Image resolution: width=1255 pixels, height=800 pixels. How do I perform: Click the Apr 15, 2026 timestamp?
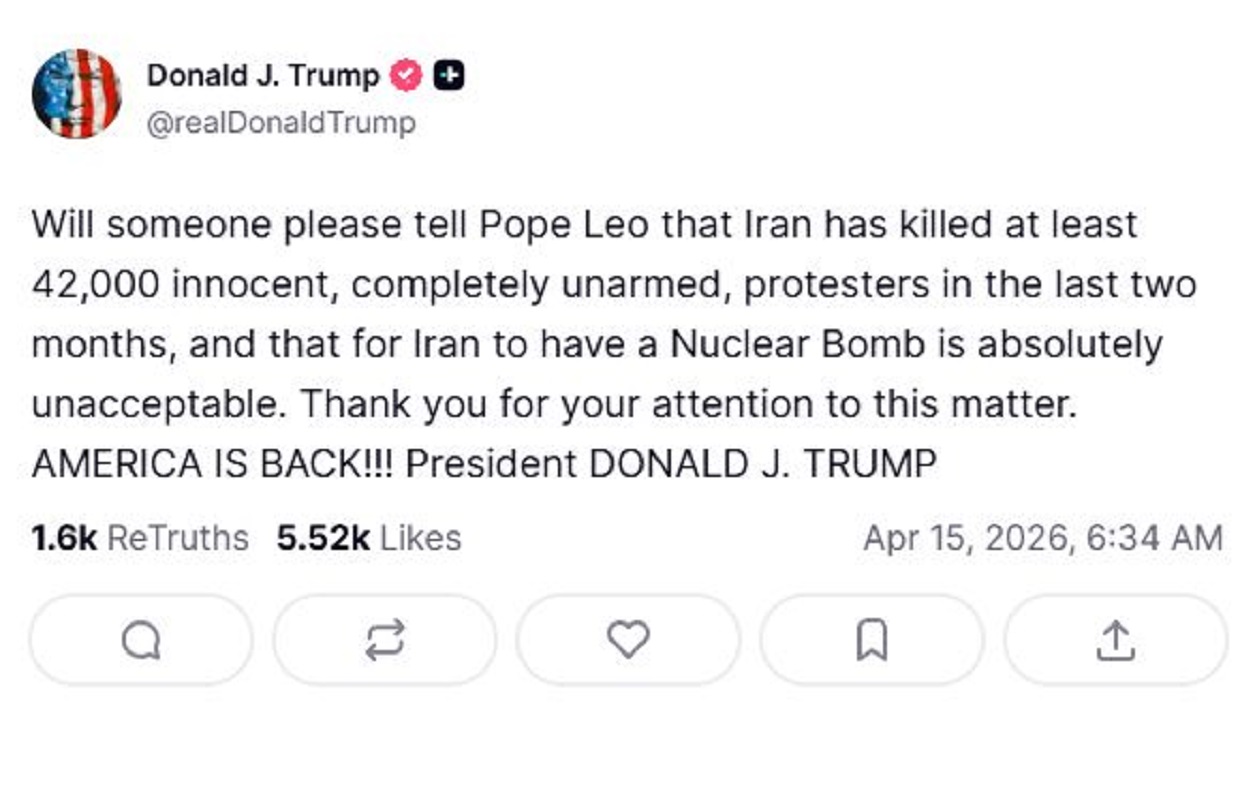[1042, 538]
